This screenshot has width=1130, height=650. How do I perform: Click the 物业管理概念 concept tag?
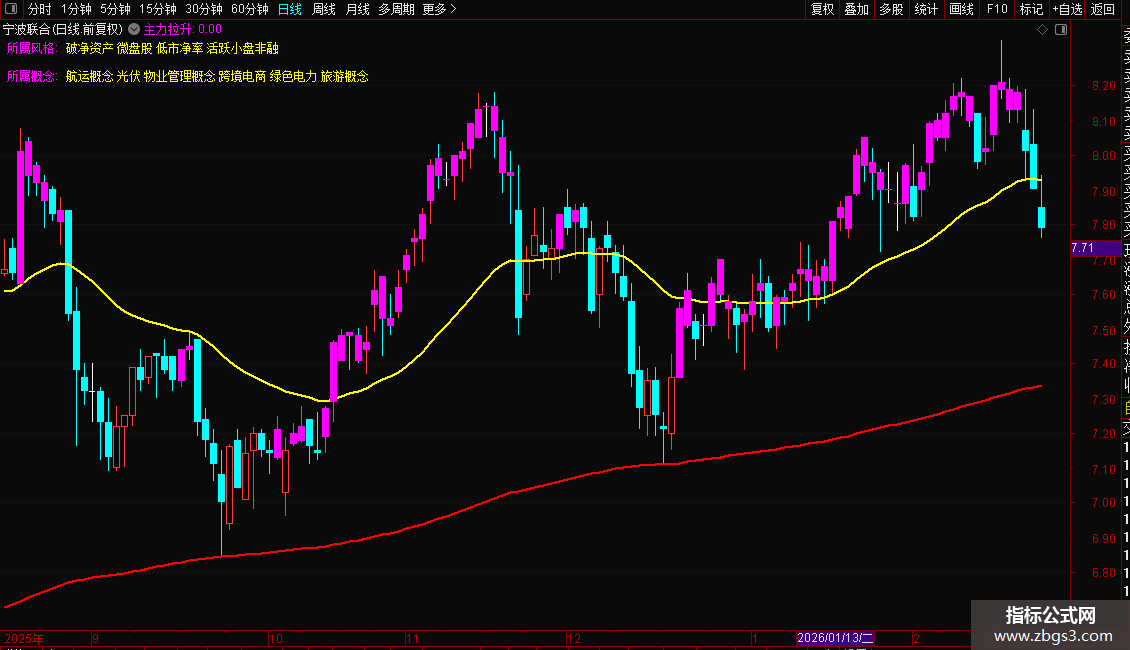pyautogui.click(x=179, y=76)
